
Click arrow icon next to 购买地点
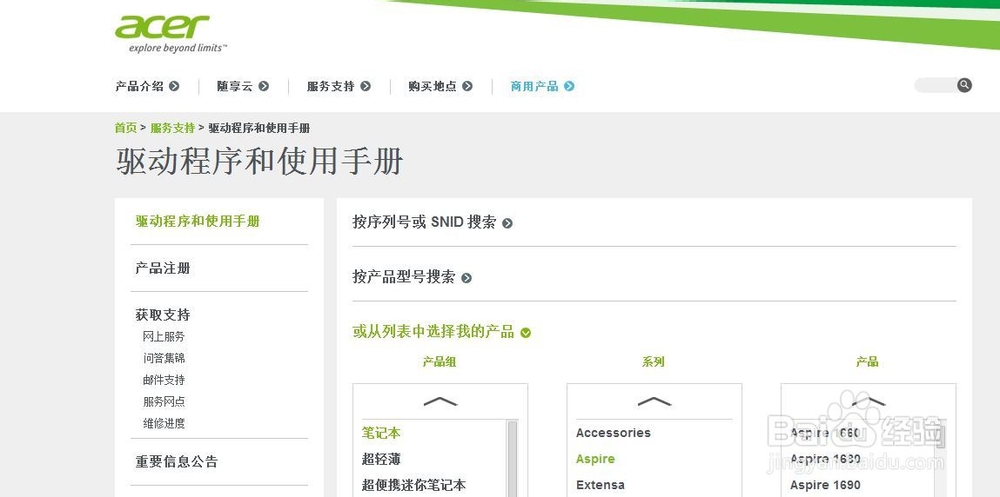pos(467,86)
